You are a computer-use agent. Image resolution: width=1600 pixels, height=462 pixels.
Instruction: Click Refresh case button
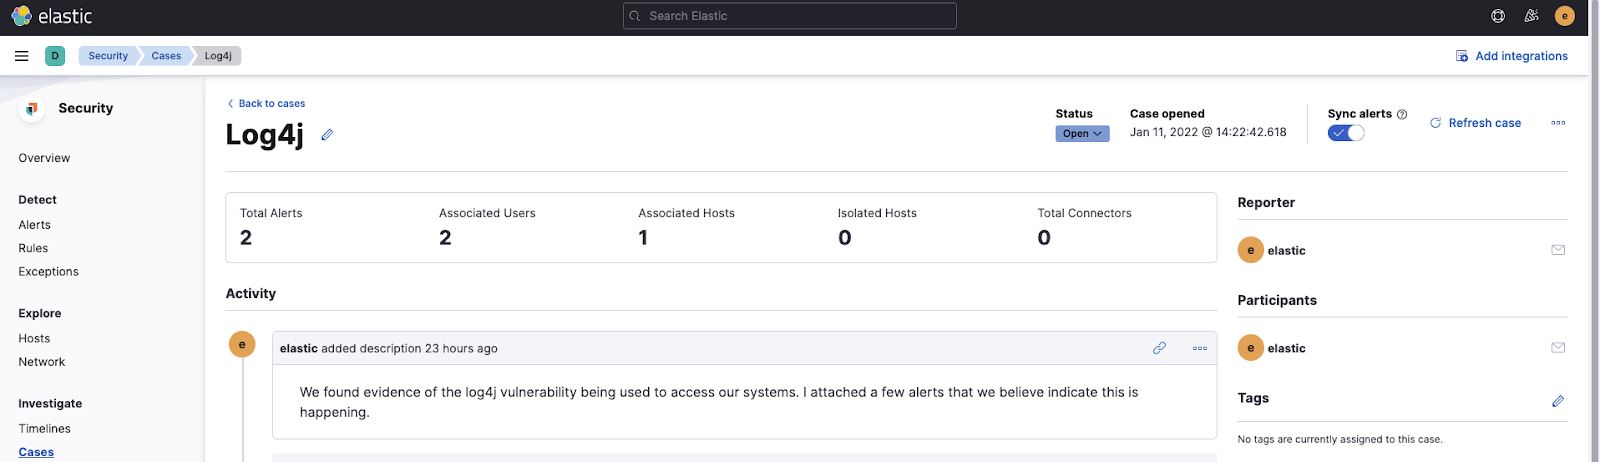point(1475,123)
